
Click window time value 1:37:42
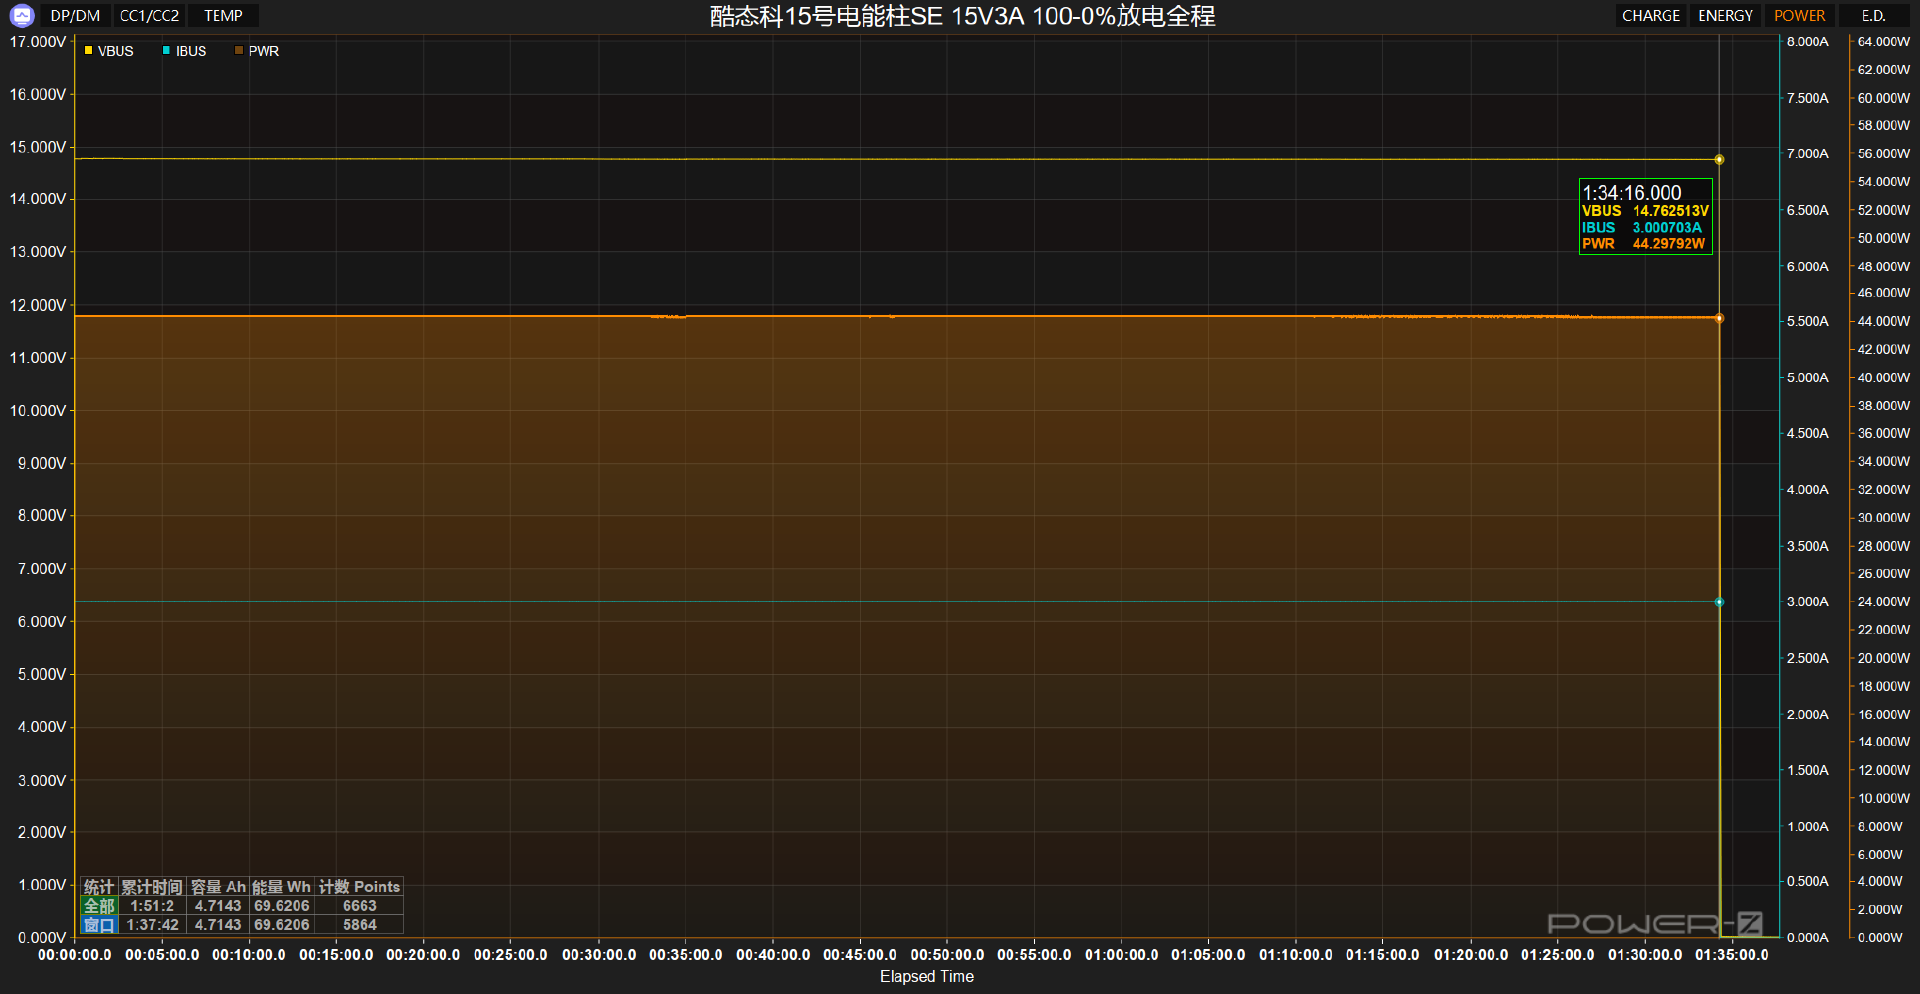click(x=152, y=925)
